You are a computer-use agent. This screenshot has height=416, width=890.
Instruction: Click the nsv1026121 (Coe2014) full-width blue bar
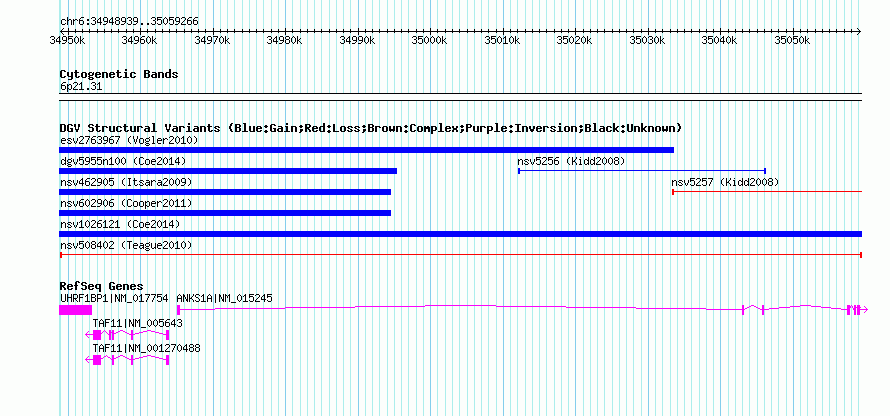461,234
